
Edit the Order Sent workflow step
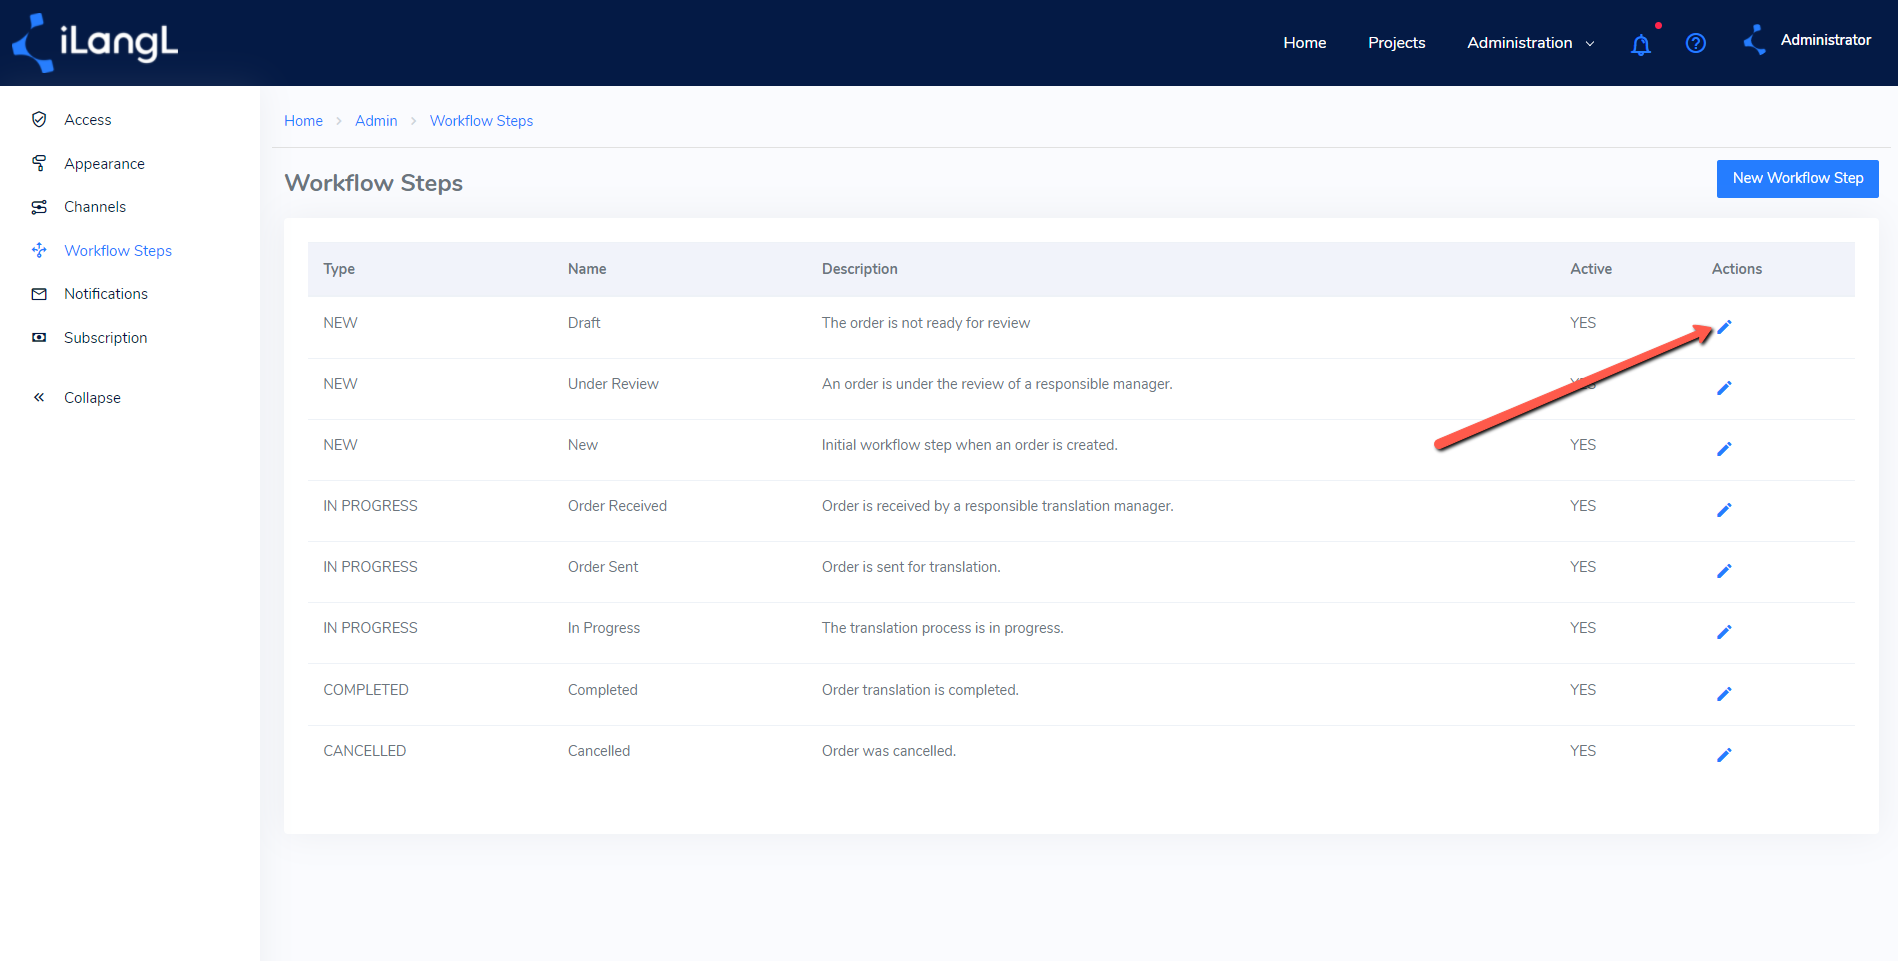click(x=1724, y=571)
